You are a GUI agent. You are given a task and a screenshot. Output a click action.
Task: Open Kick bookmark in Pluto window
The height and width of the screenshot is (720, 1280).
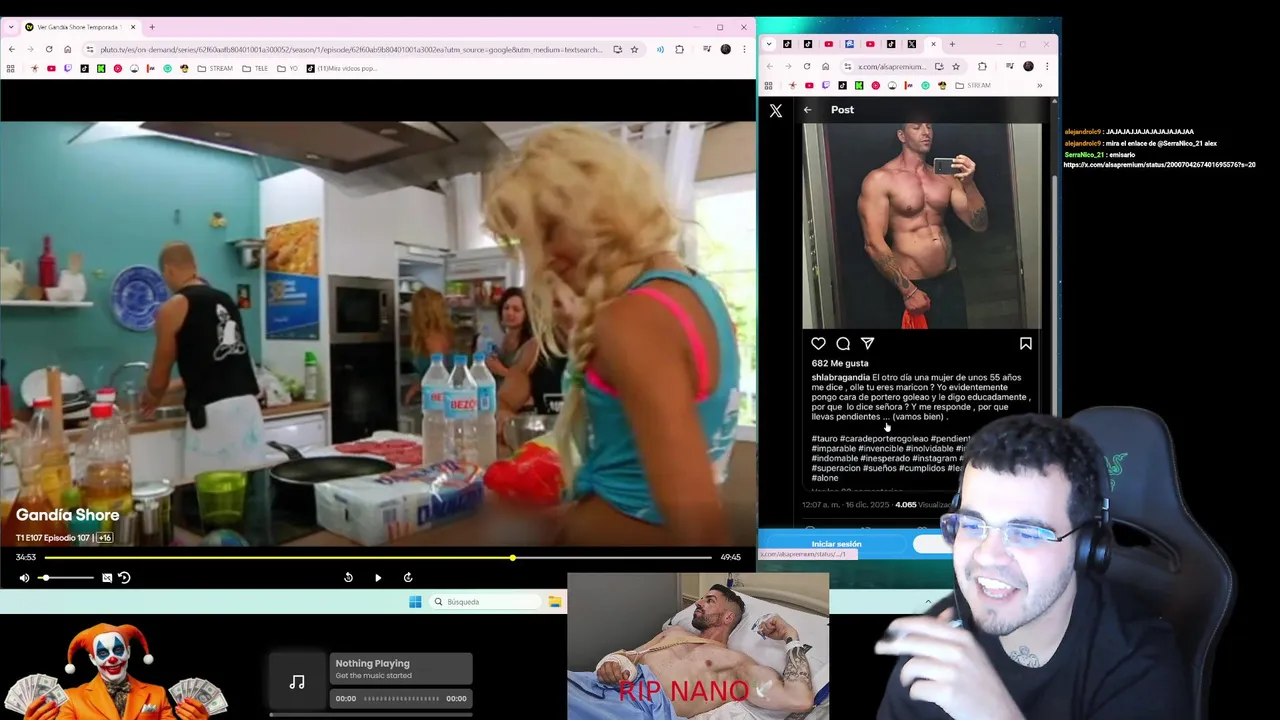click(101, 68)
